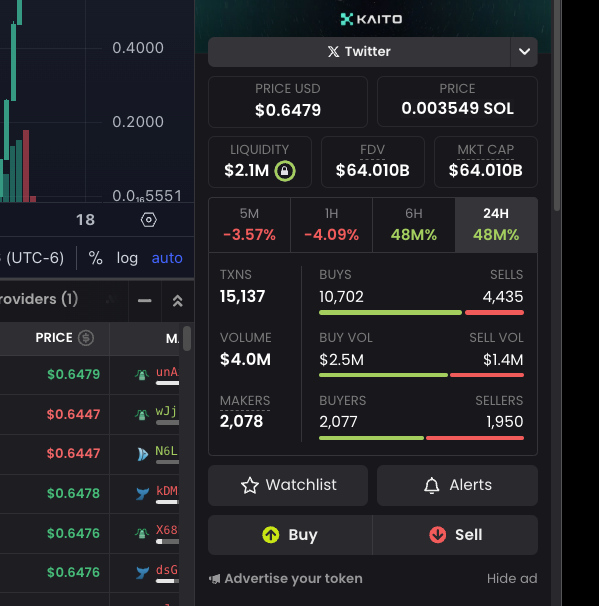599x606 pixels.
Task: Click maker address dsG
Action: pos(167,570)
